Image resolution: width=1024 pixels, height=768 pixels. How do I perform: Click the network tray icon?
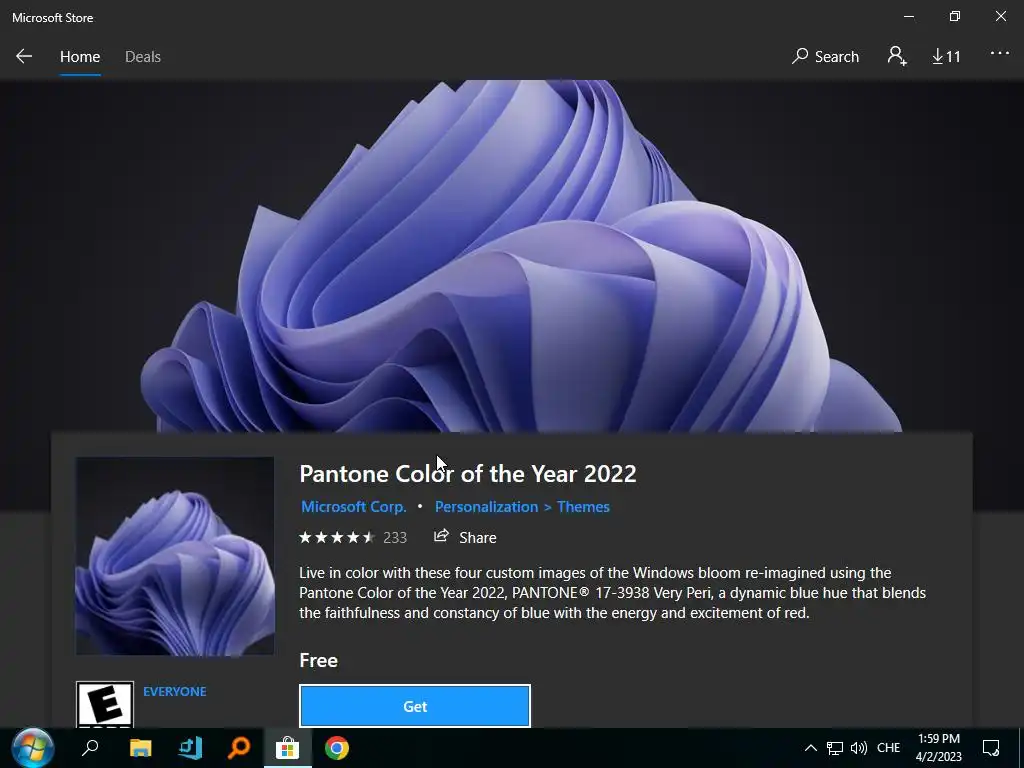tap(835, 748)
